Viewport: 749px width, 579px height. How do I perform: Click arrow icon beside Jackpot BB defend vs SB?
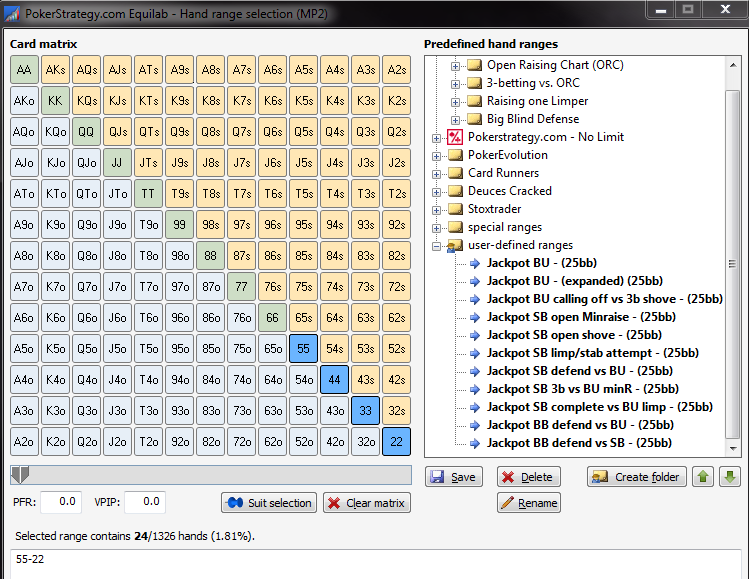(x=474, y=443)
